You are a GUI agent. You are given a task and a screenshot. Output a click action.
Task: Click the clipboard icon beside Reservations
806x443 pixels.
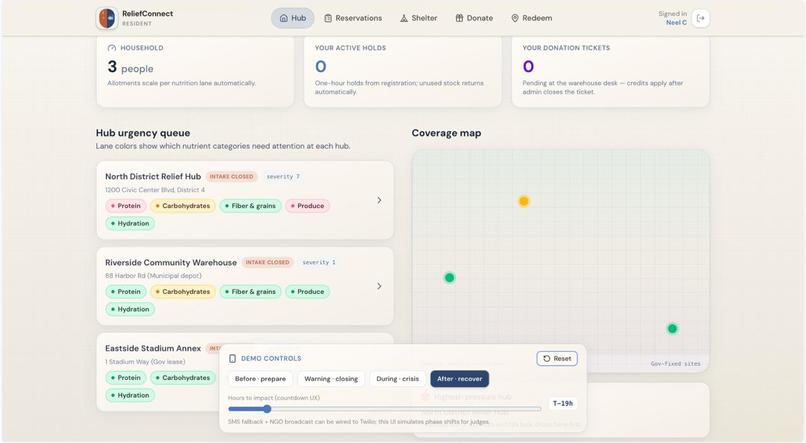[x=328, y=18]
